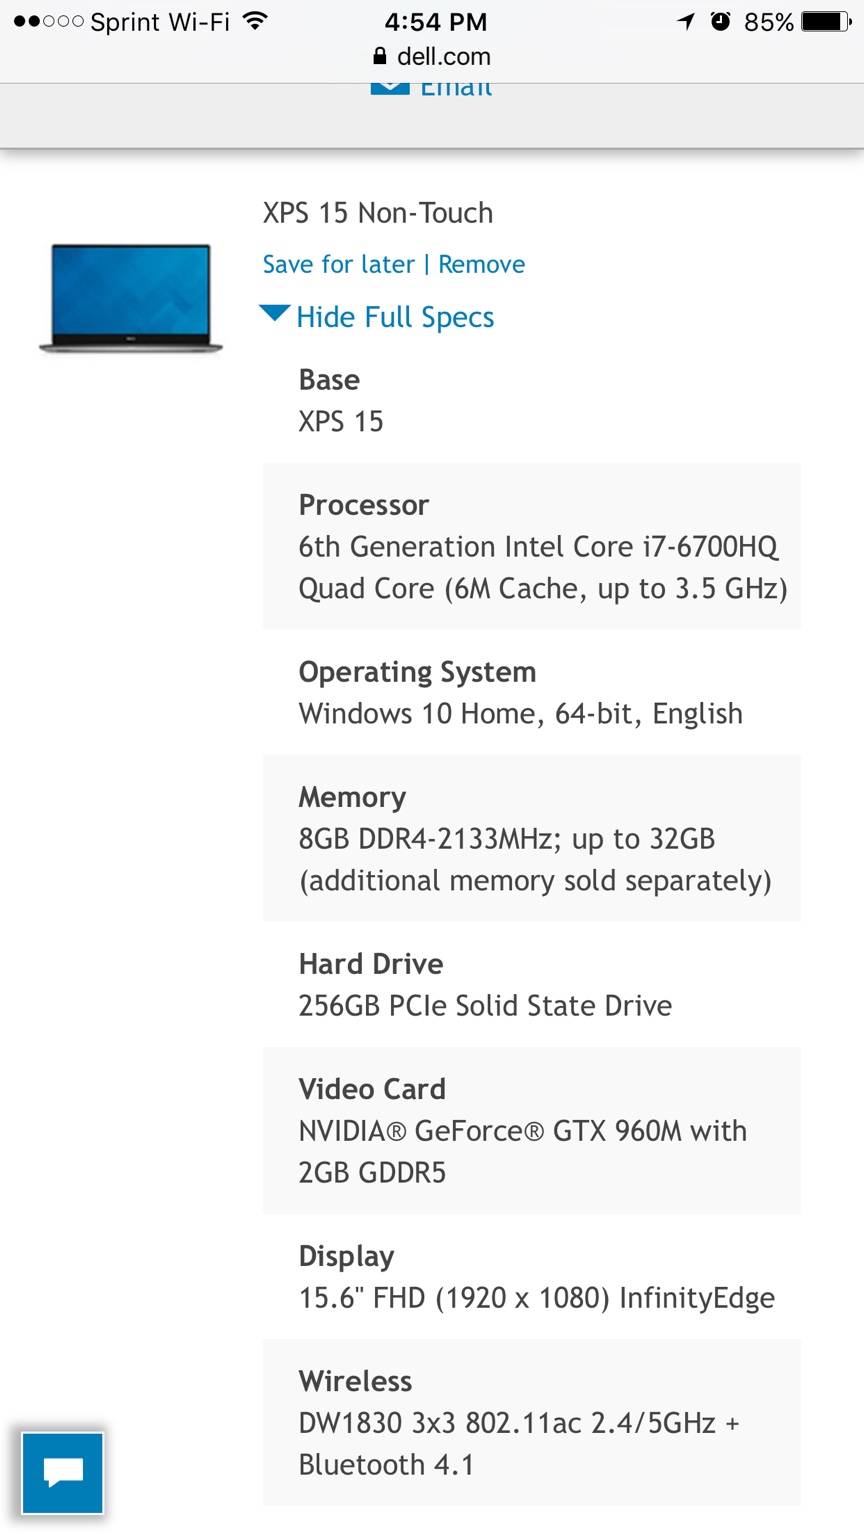This screenshot has height=1536, width=864.
Task: Open the live chat bubble icon
Action: pyautogui.click(x=63, y=1473)
